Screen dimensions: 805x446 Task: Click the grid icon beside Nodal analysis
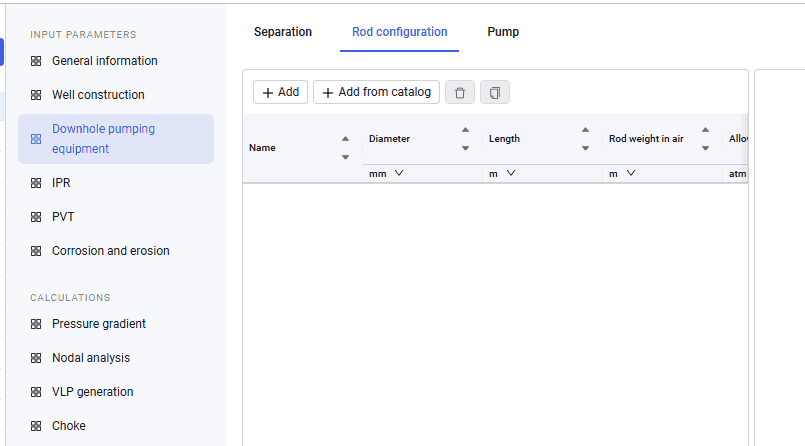(36, 358)
